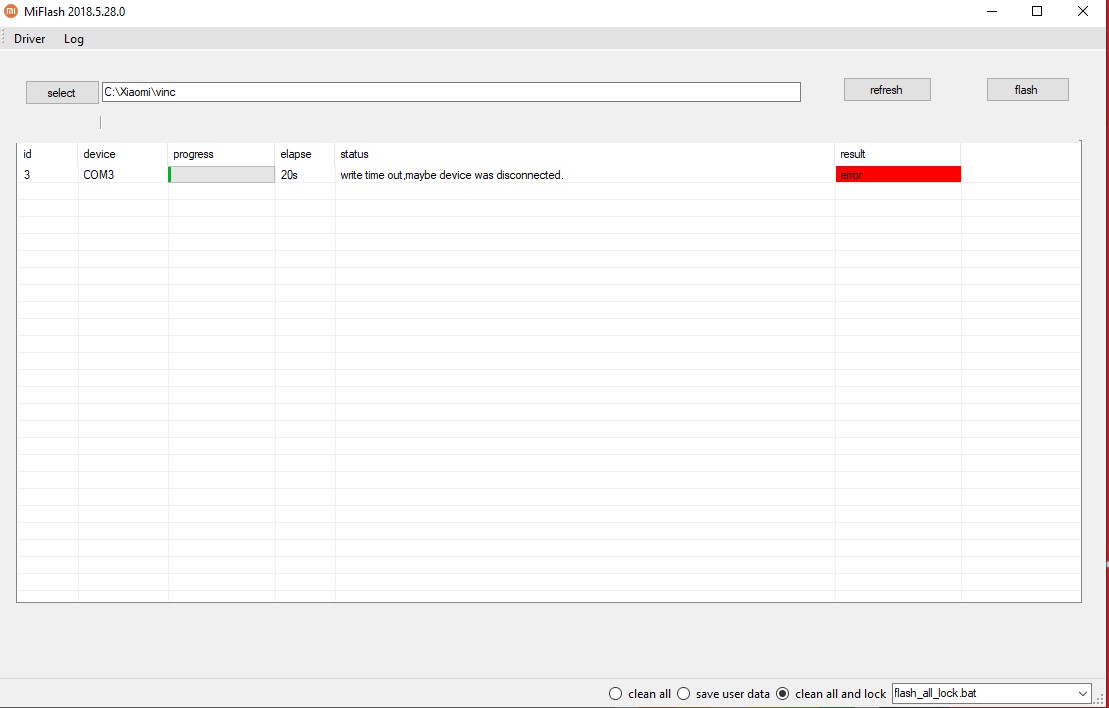Click the MiFlash orange logo icon
Image resolution: width=1109 pixels, height=708 pixels.
tap(11, 11)
